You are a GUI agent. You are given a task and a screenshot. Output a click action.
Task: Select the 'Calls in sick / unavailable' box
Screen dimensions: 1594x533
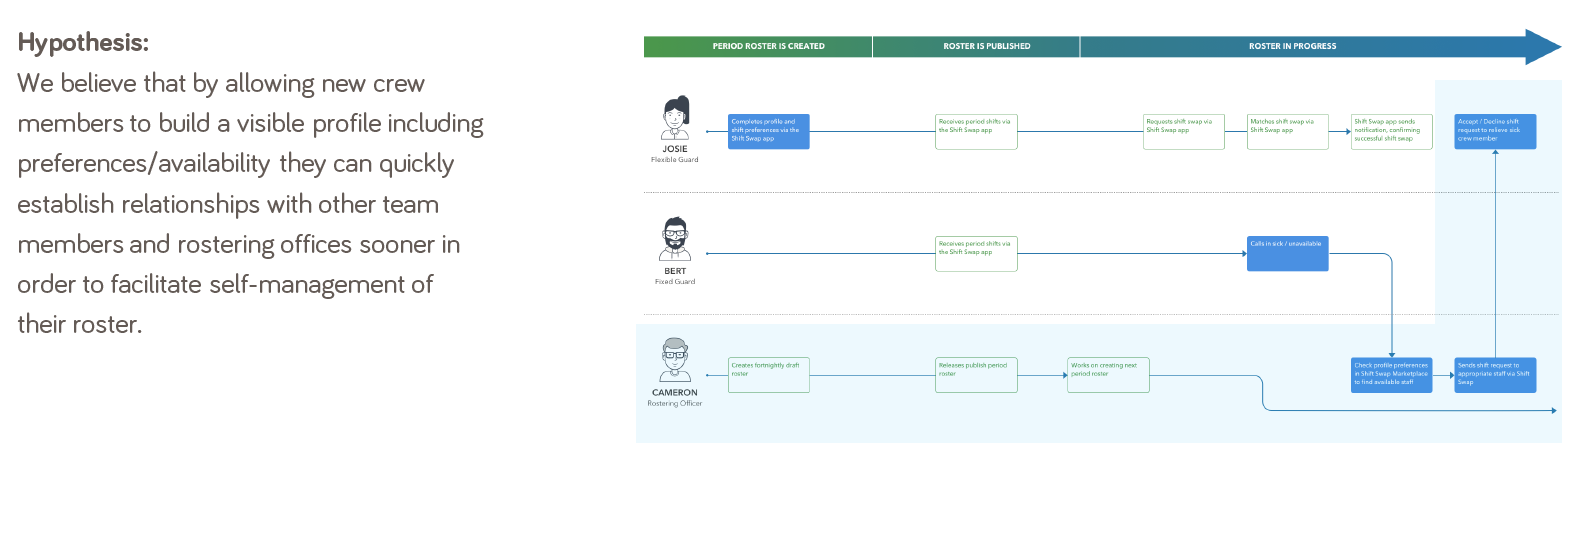click(1287, 253)
